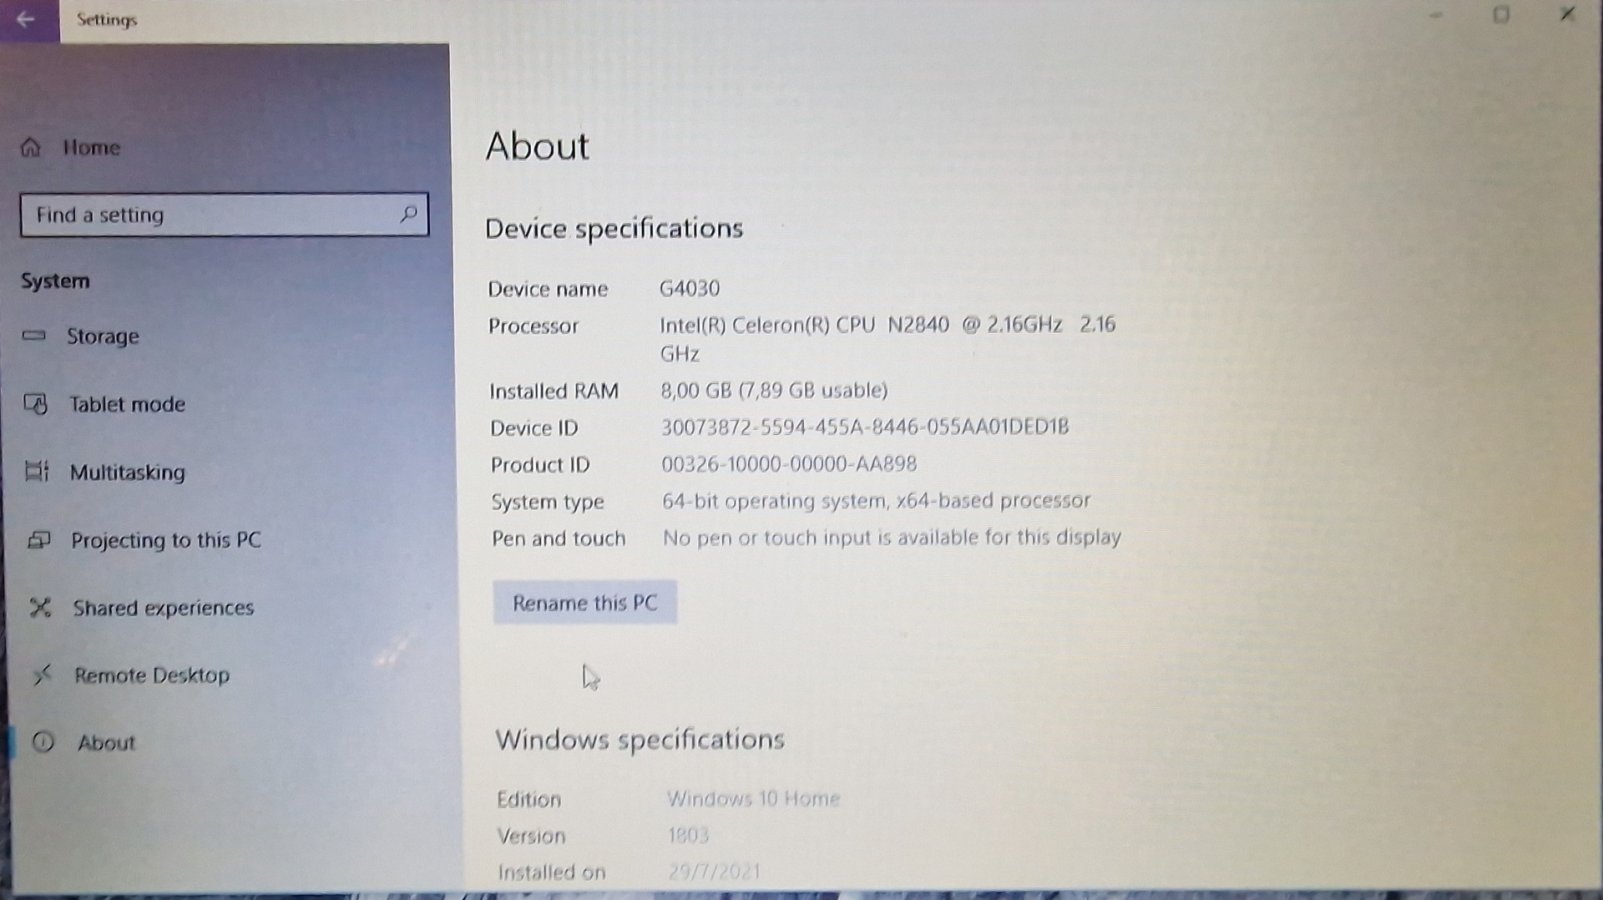The image size is (1603, 900).
Task: Select Shared experiences
Action: 163,608
